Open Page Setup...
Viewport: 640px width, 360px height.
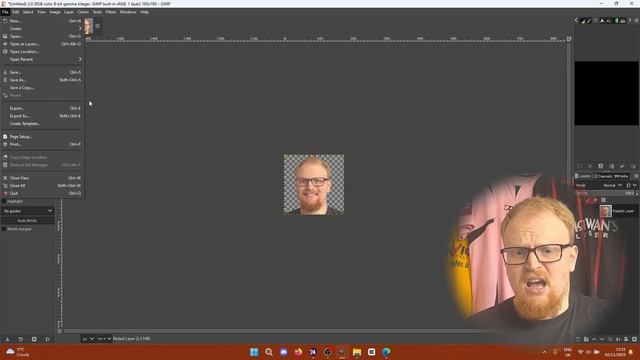click(x=42, y=137)
